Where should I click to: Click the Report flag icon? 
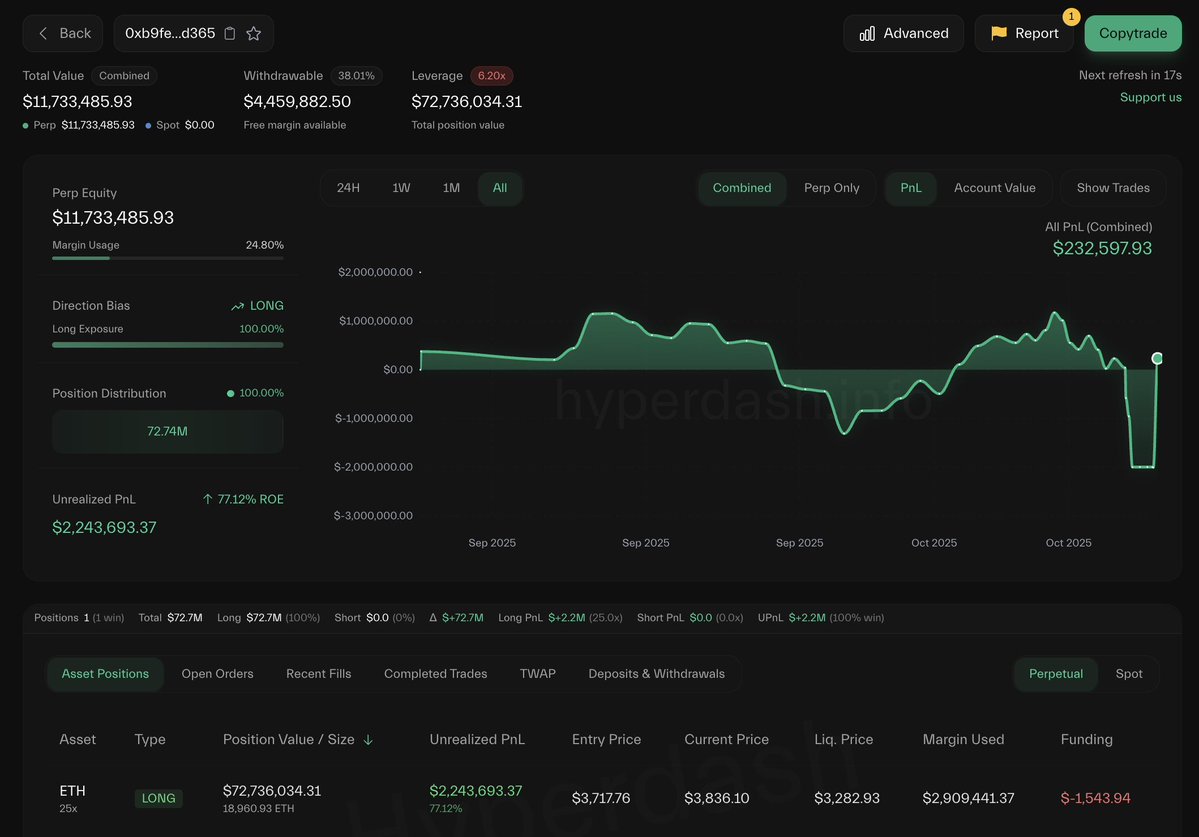[998, 34]
